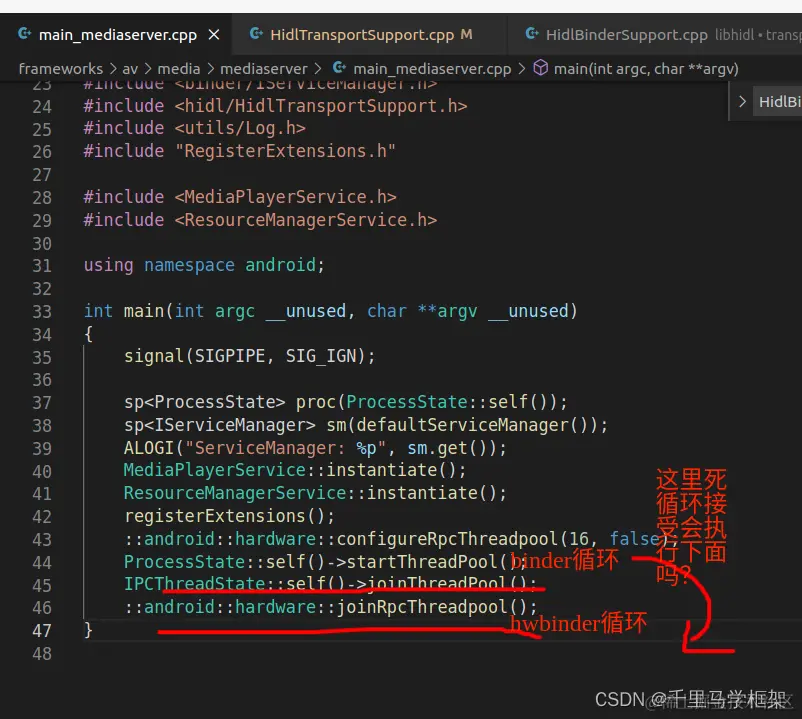Select main(int argc, char **argv) breadcrumb symbol
Image resolution: width=802 pixels, height=719 pixels.
click(x=646, y=69)
